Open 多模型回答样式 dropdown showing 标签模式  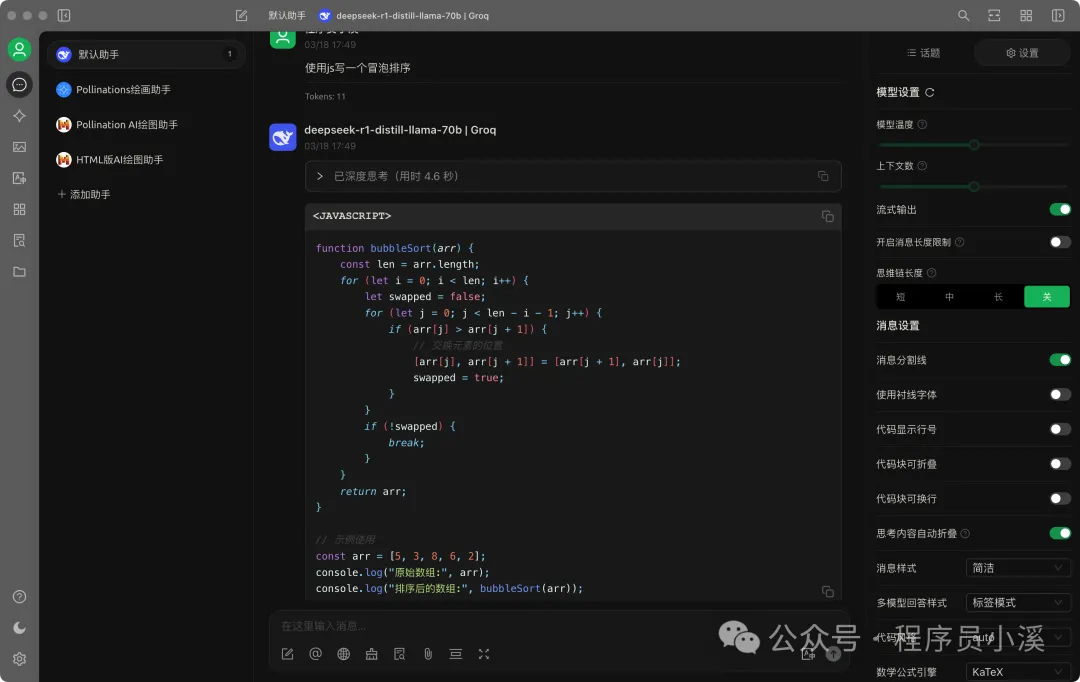click(1018, 602)
